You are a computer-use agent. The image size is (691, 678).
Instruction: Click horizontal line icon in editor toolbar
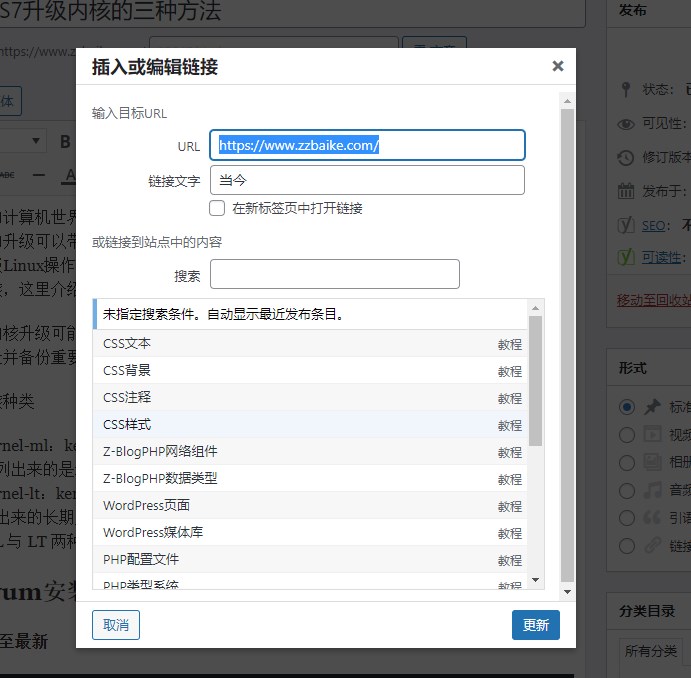click(39, 175)
